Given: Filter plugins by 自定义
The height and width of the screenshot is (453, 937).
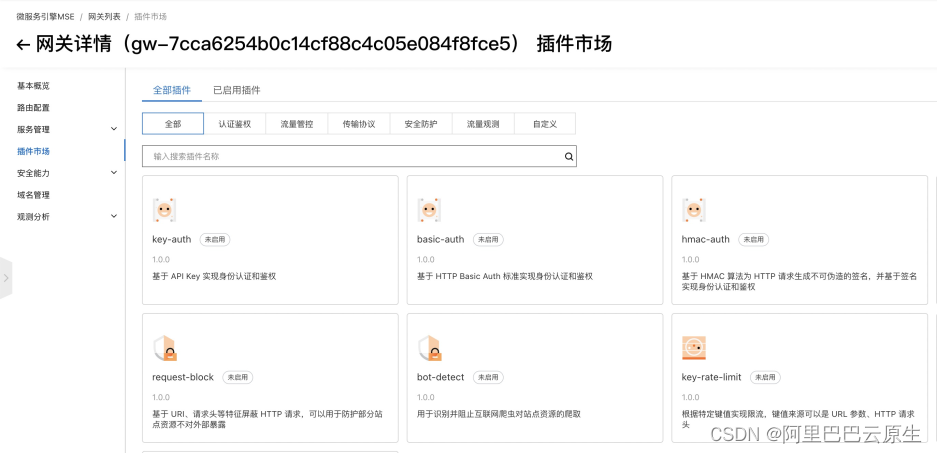Looking at the screenshot, I should [545, 124].
